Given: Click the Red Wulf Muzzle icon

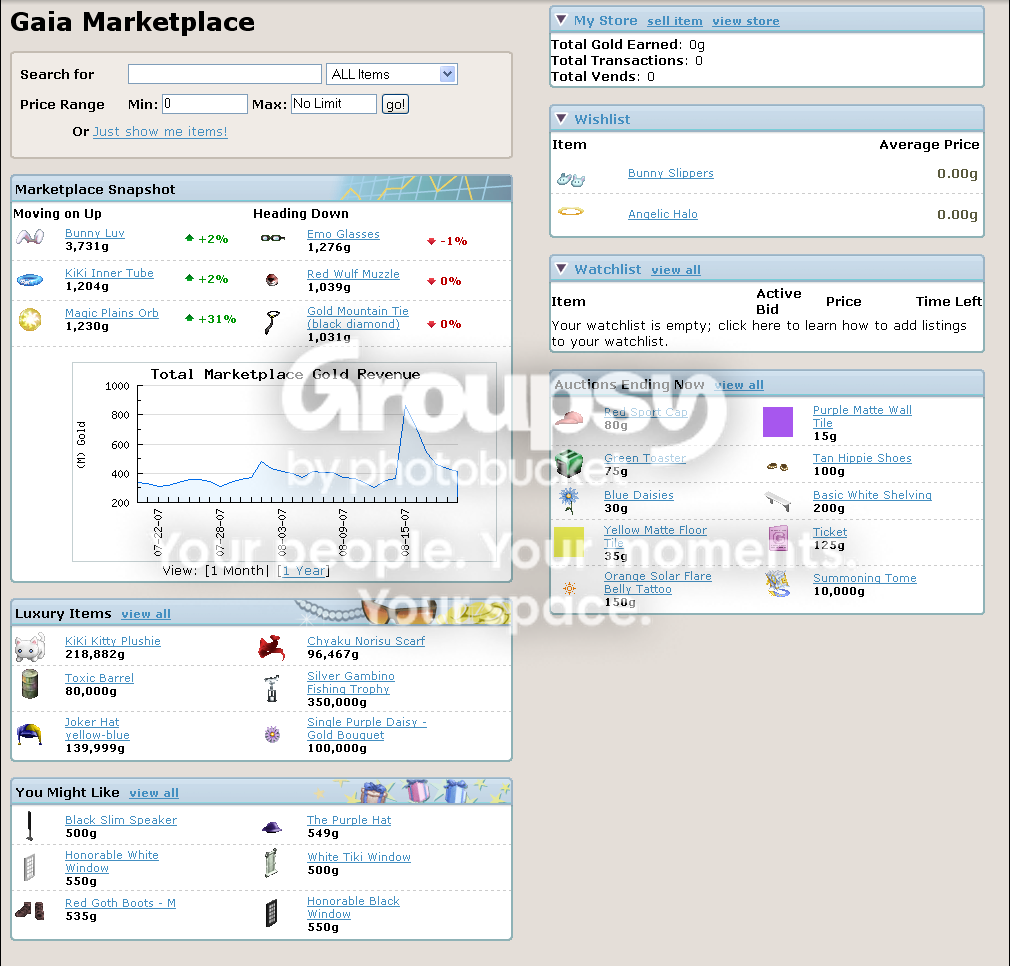Looking at the screenshot, I should 272,280.
